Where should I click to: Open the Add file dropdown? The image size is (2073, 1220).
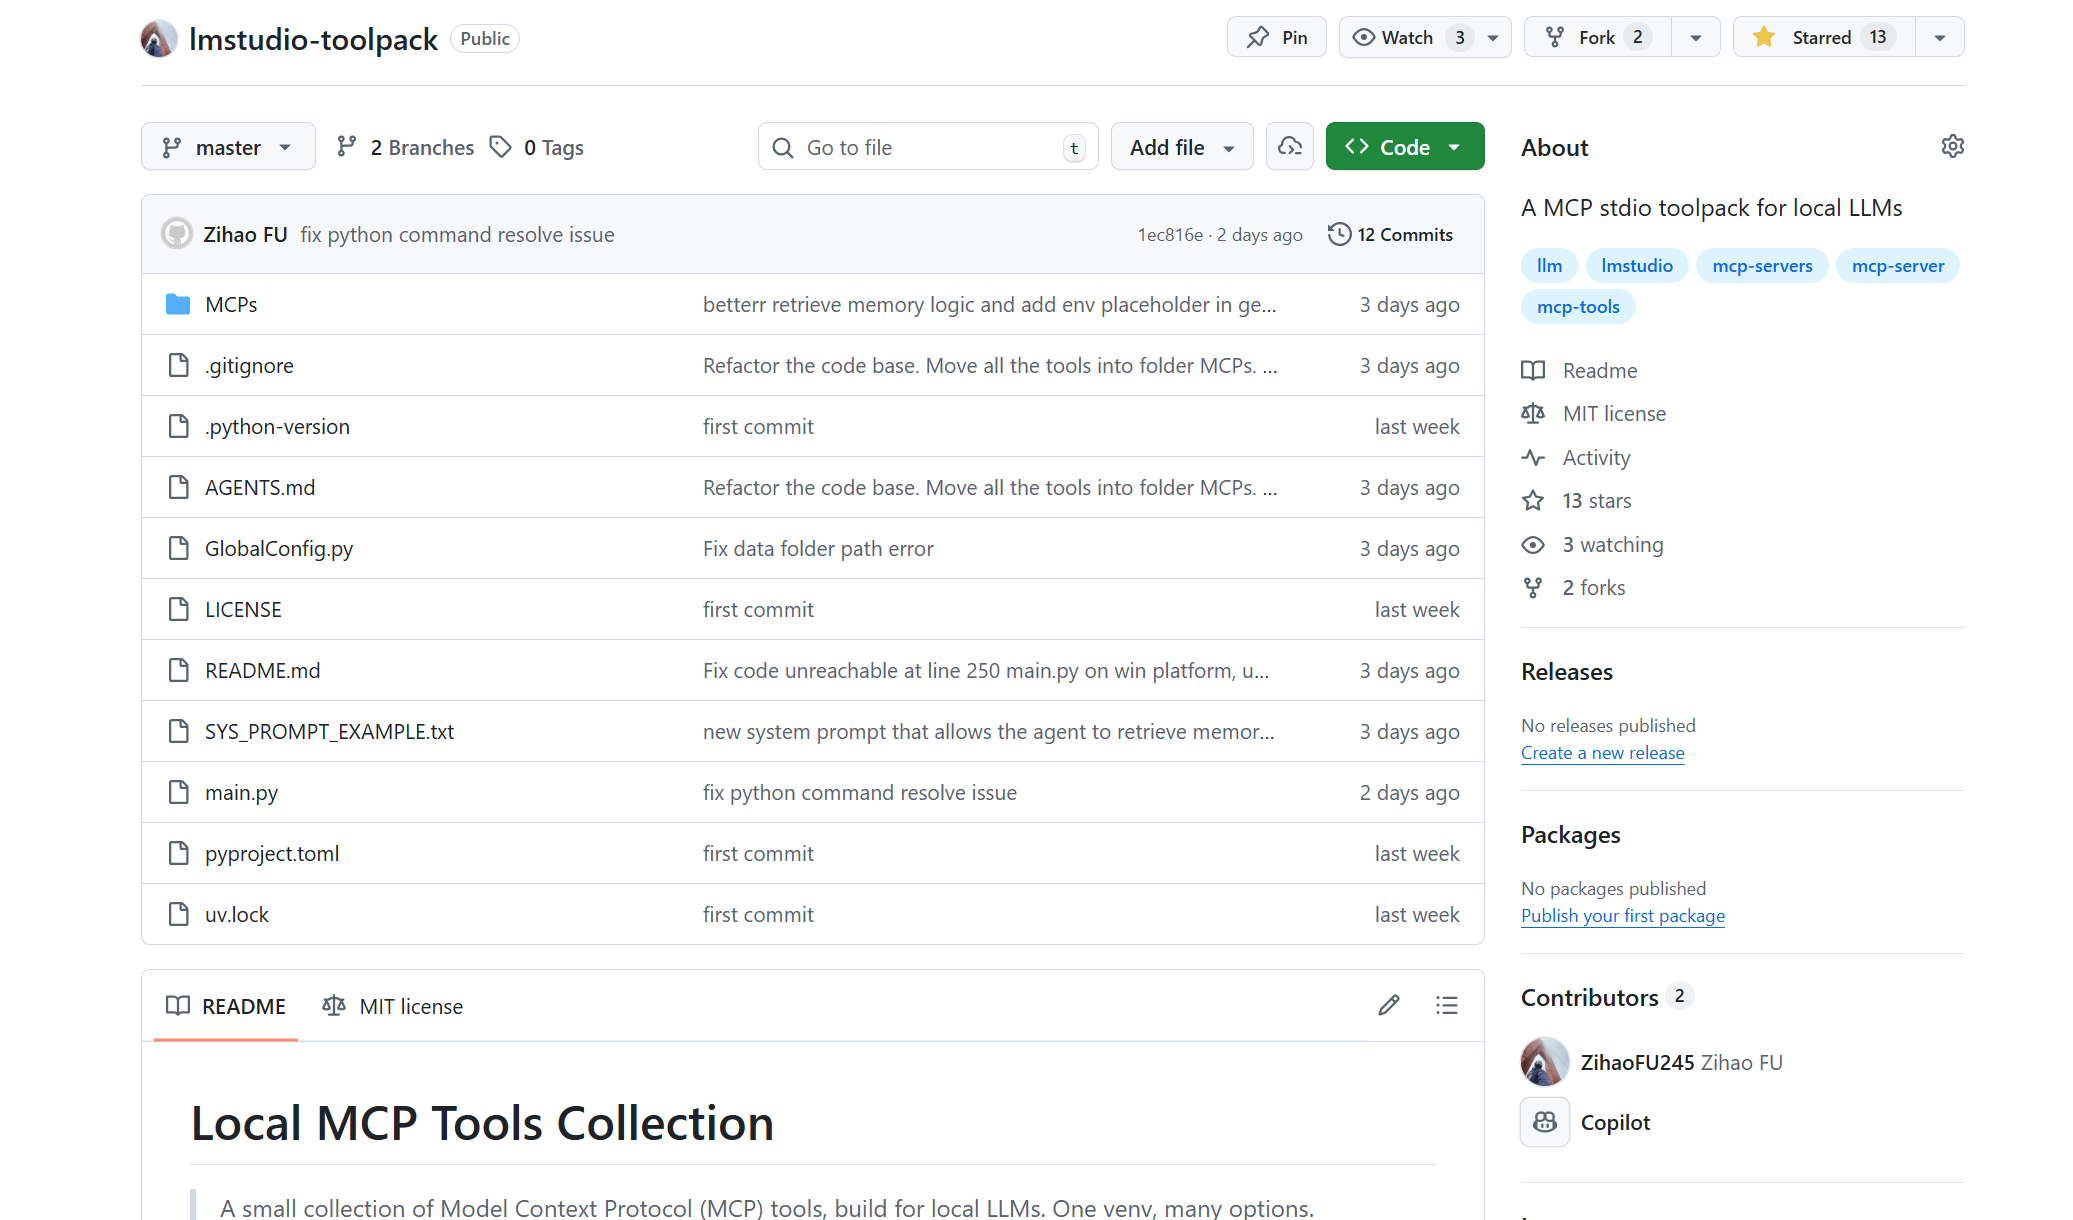pyautogui.click(x=1182, y=147)
